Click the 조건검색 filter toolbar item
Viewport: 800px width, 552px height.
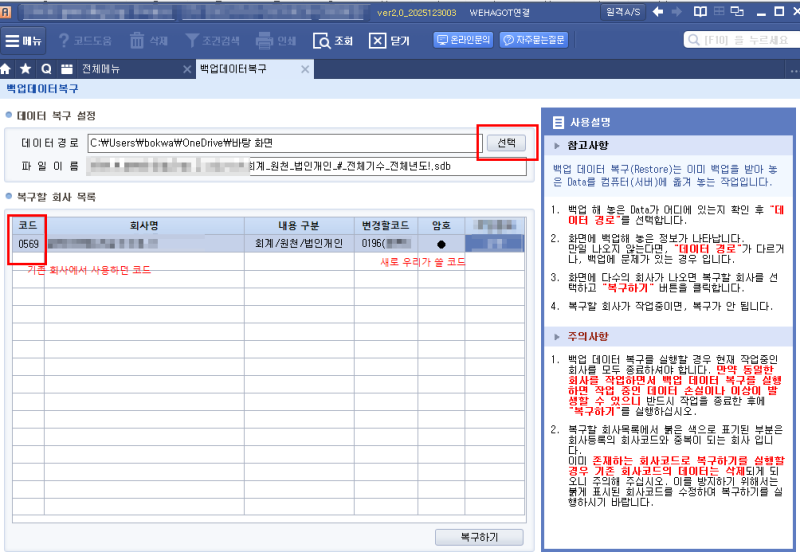[x=212, y=40]
